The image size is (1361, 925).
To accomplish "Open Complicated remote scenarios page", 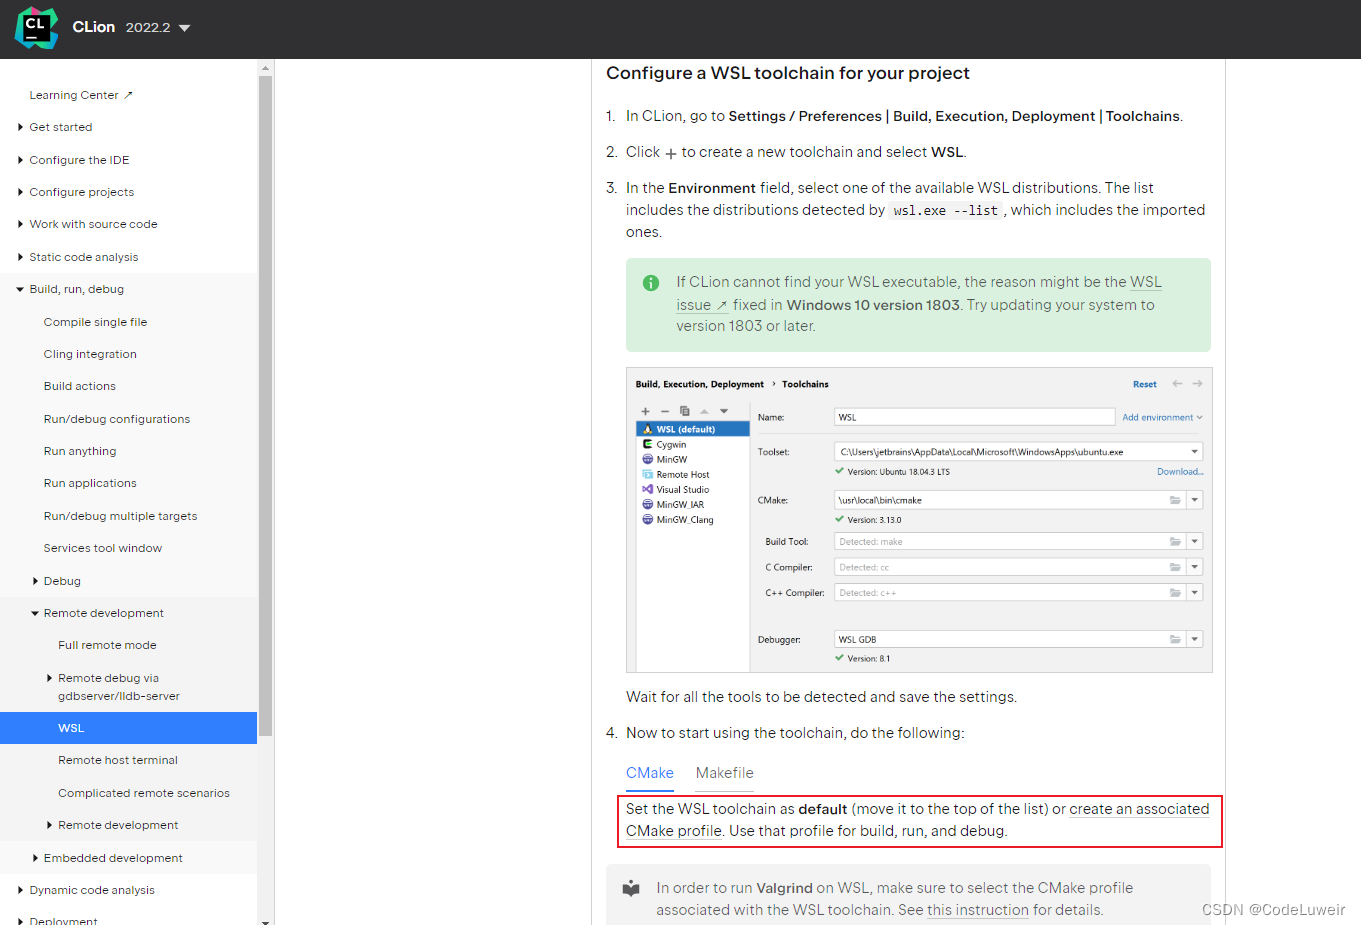I will (x=144, y=793).
